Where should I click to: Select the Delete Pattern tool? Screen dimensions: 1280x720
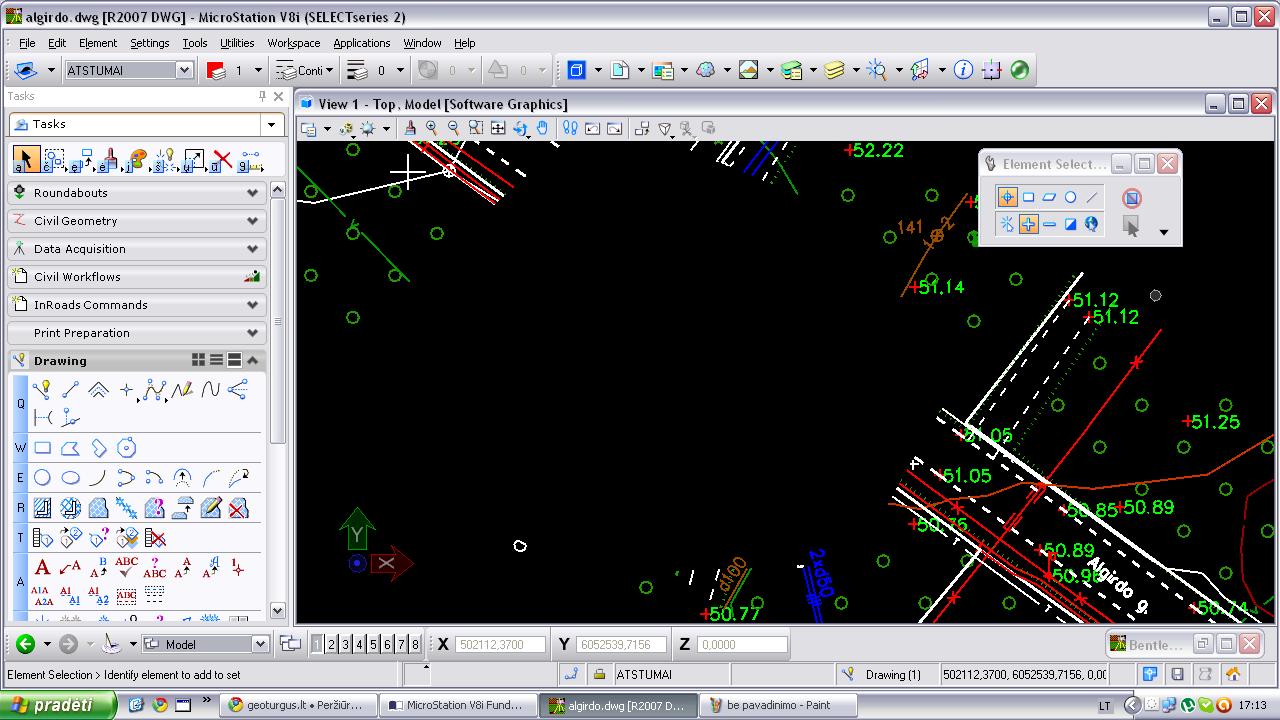[238, 508]
